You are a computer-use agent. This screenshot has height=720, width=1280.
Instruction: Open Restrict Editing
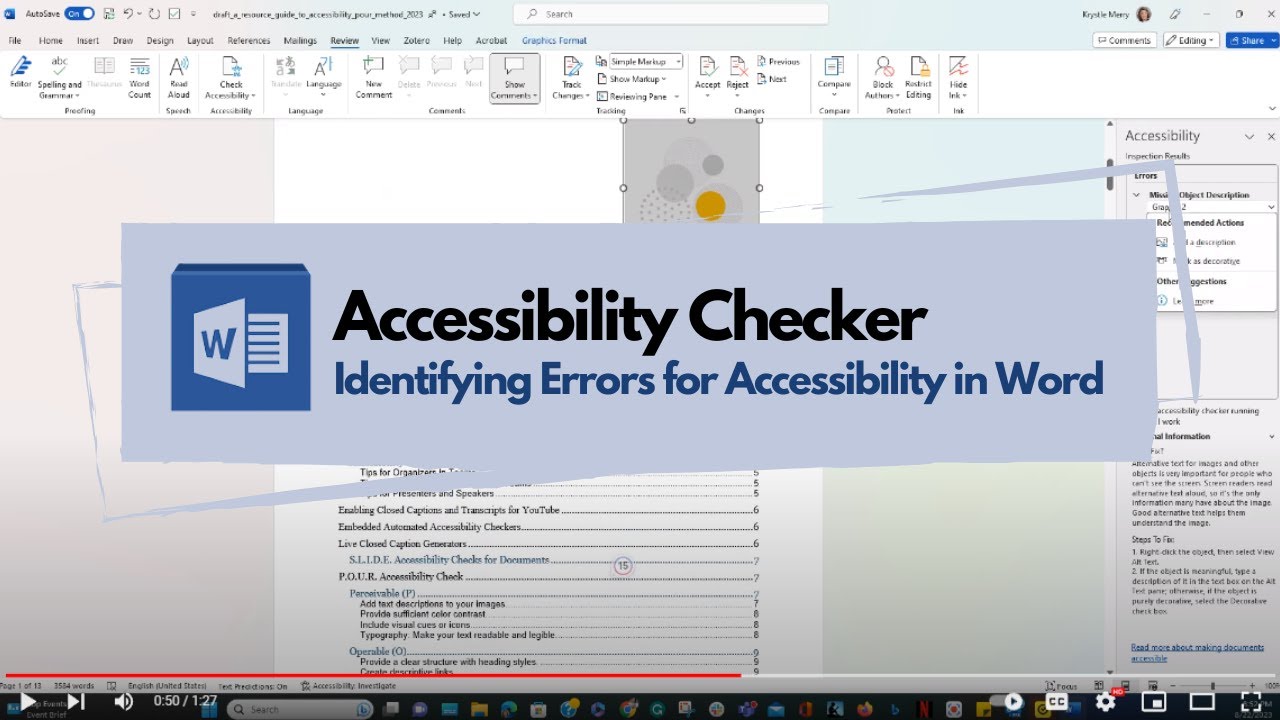(x=918, y=77)
